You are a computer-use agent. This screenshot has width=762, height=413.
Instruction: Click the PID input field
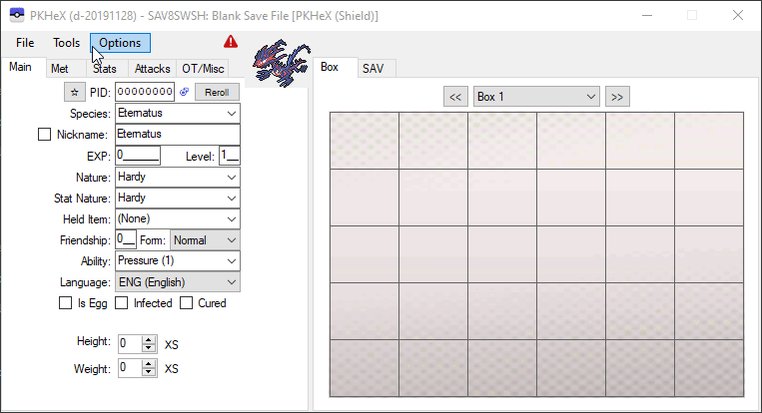[x=145, y=92]
